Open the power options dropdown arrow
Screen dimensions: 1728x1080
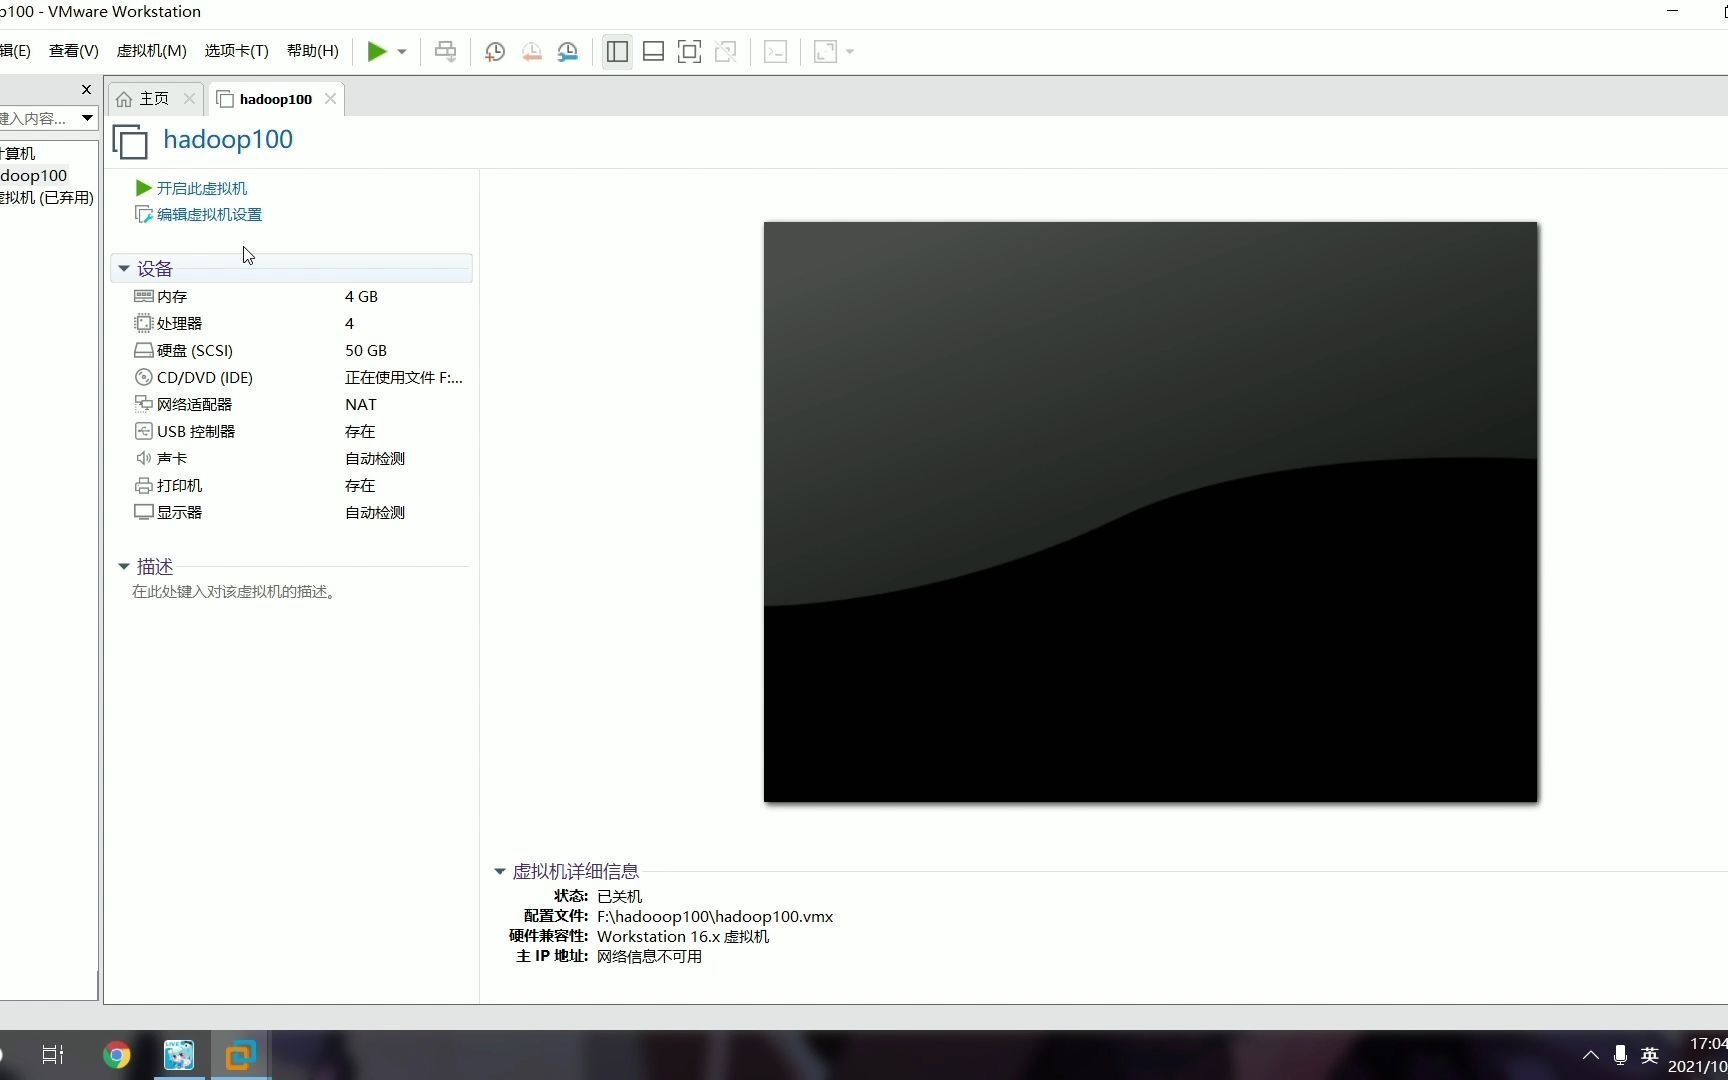[x=402, y=52]
